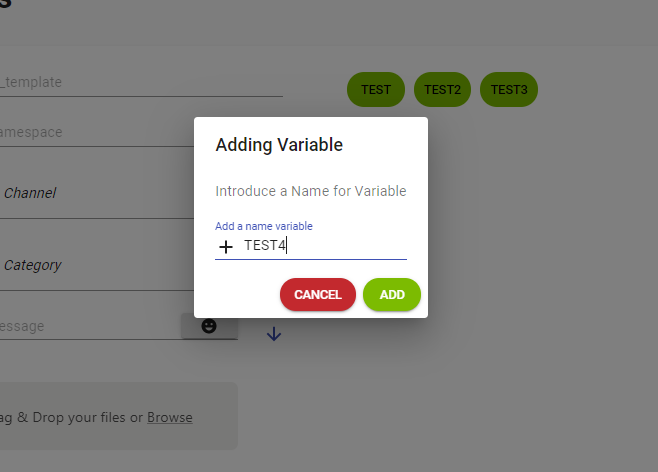Confirm with the green ADD button

coord(392,295)
